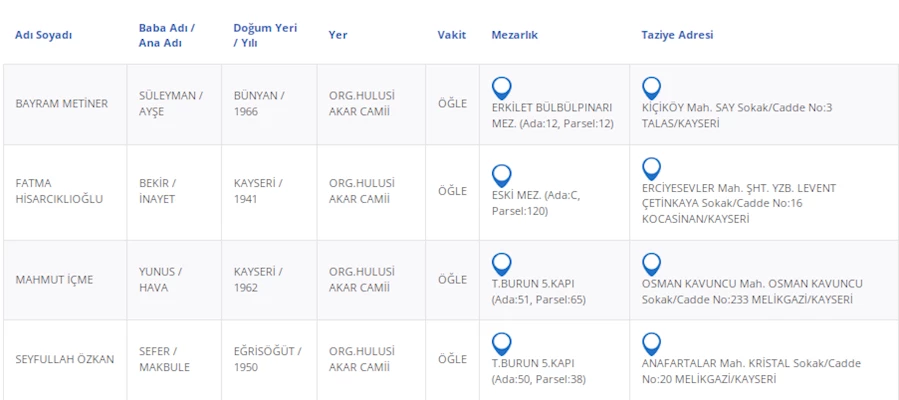The width and height of the screenshot is (899, 400).
Task: Click cemetery location pin for Fatma Hisarcıklıoğlu
Action: pyautogui.click(x=502, y=175)
